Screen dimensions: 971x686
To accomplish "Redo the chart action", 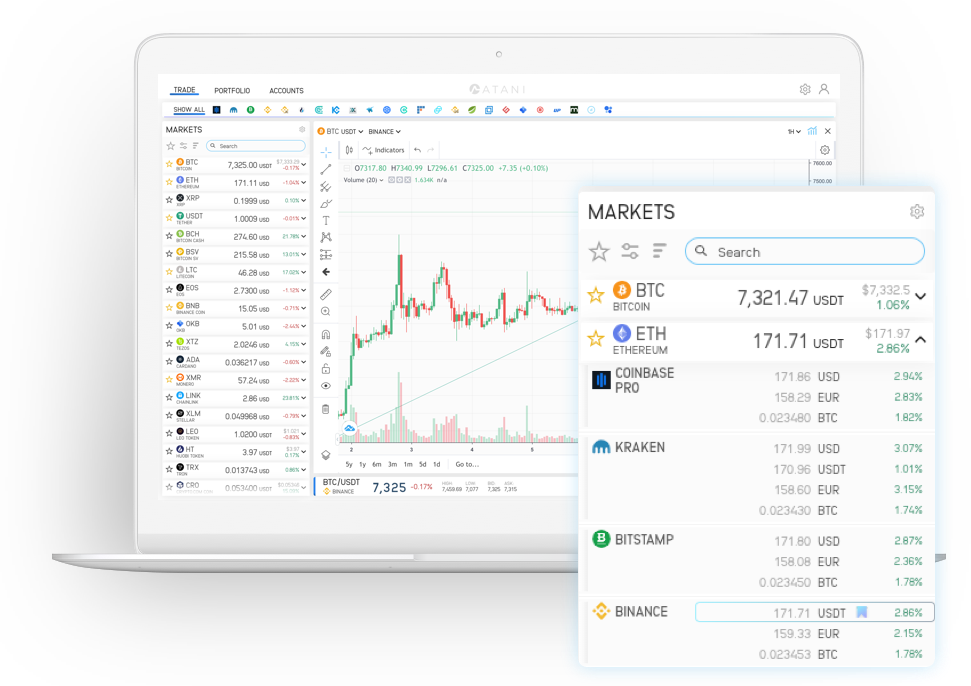I will tap(430, 150).
